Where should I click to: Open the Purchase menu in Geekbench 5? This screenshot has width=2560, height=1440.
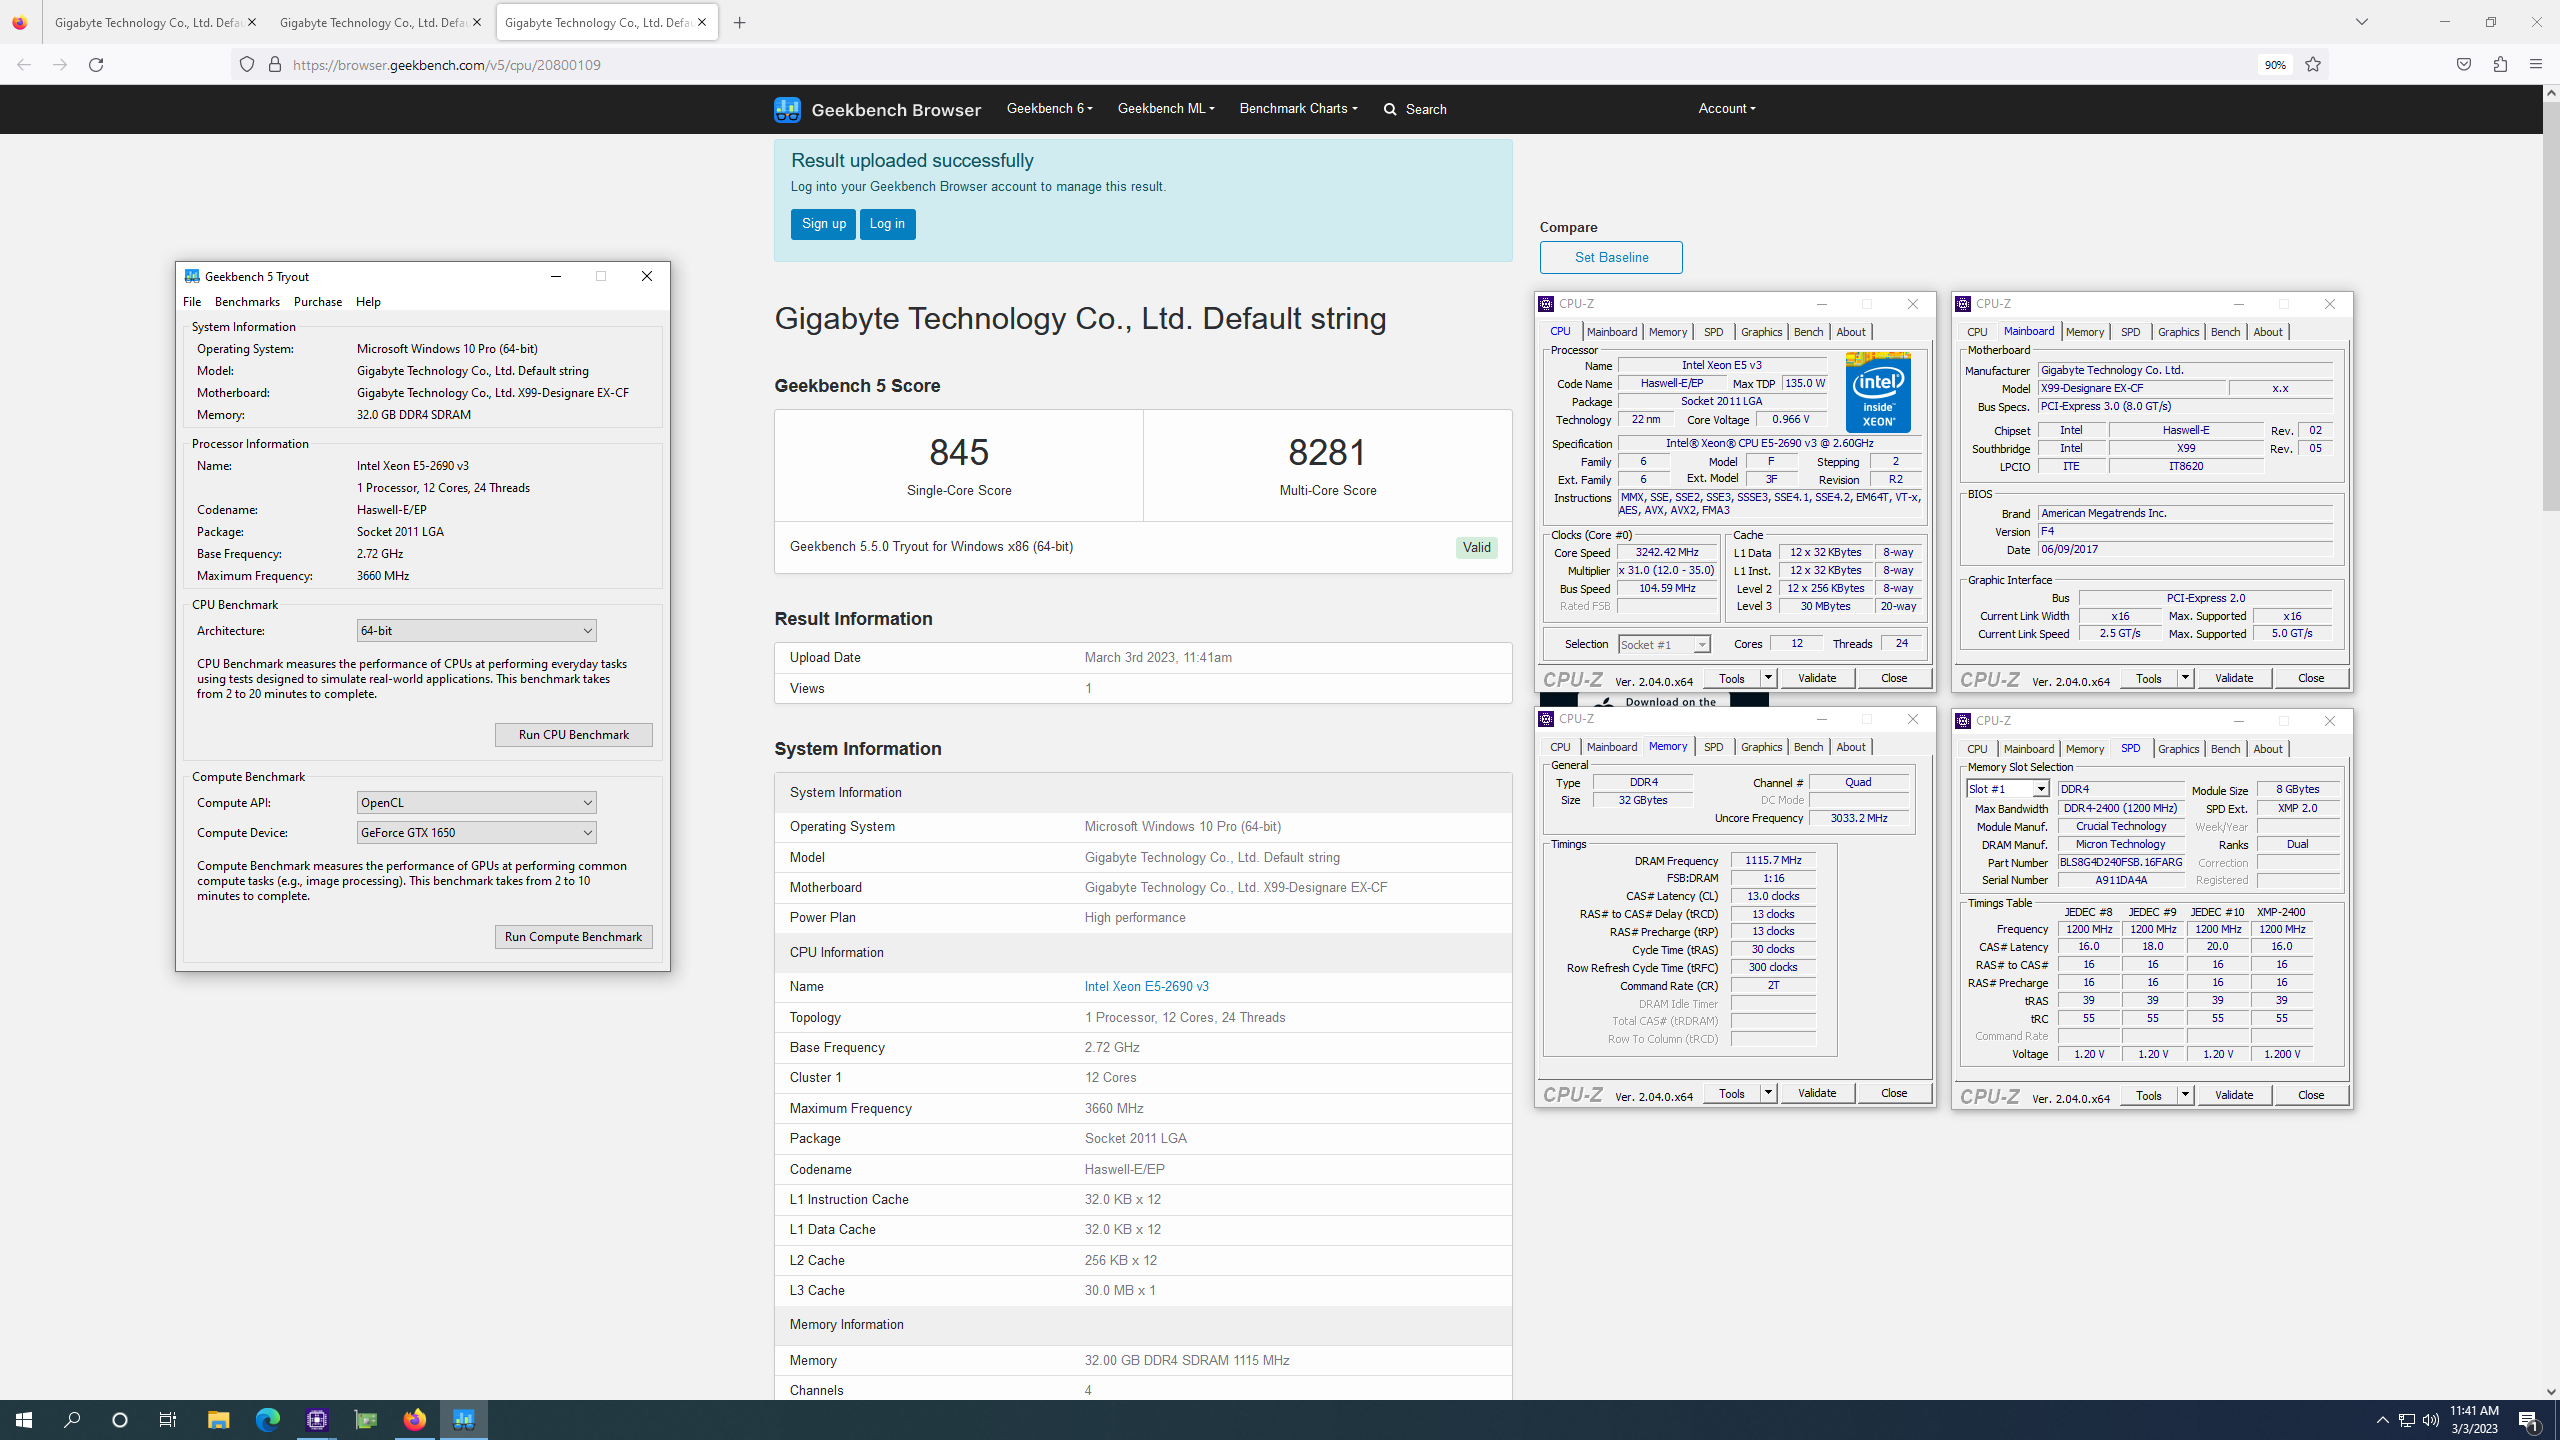pyautogui.click(x=318, y=302)
